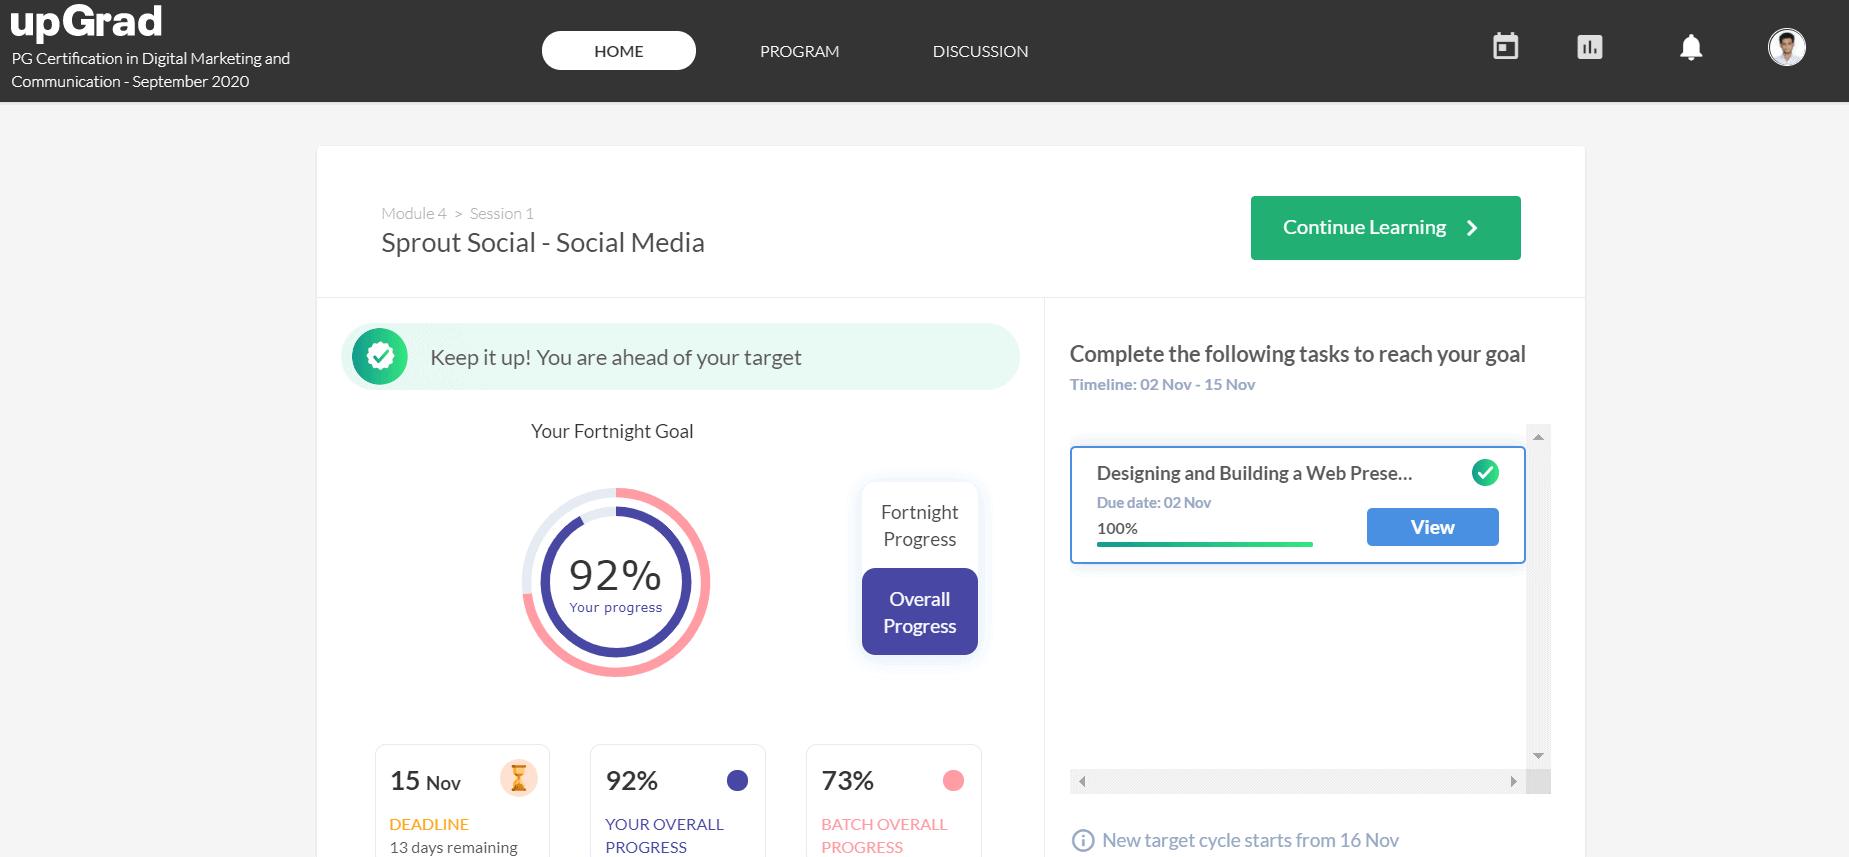Click Sprout Social - Social Media title

point(543,243)
